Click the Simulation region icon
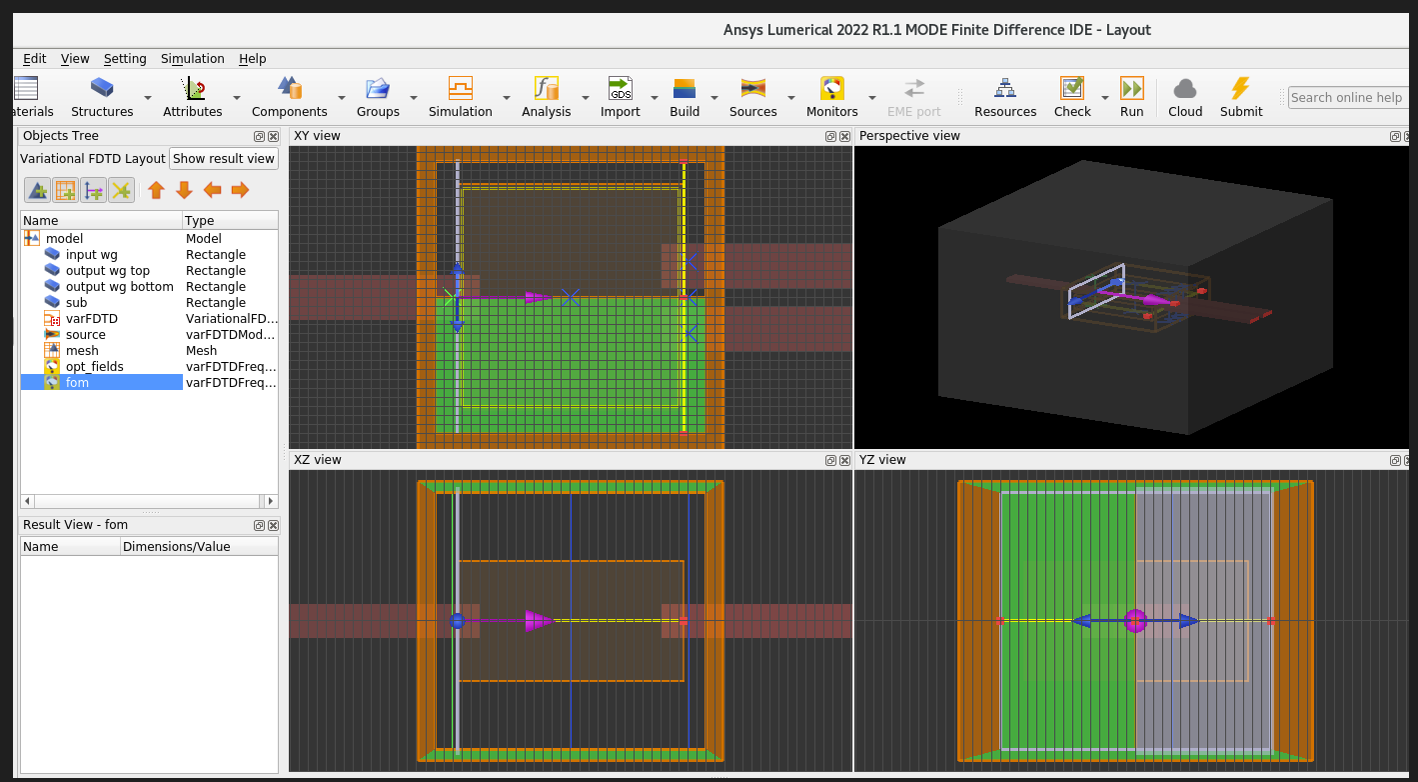Image resolution: width=1418 pixels, height=782 pixels. [x=460, y=88]
